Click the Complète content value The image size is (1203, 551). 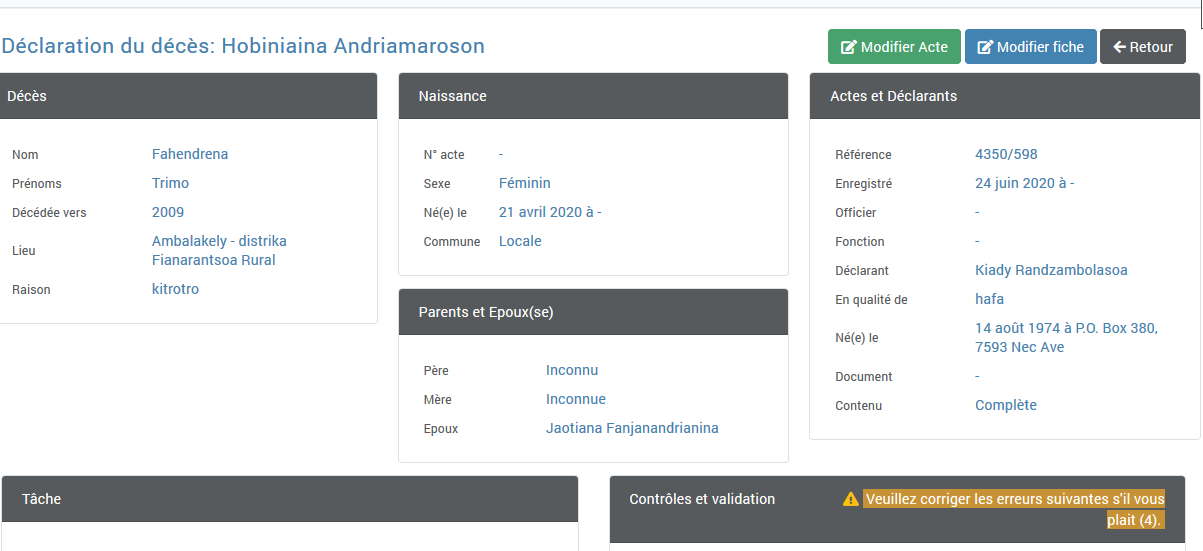pyautogui.click(x=1006, y=405)
